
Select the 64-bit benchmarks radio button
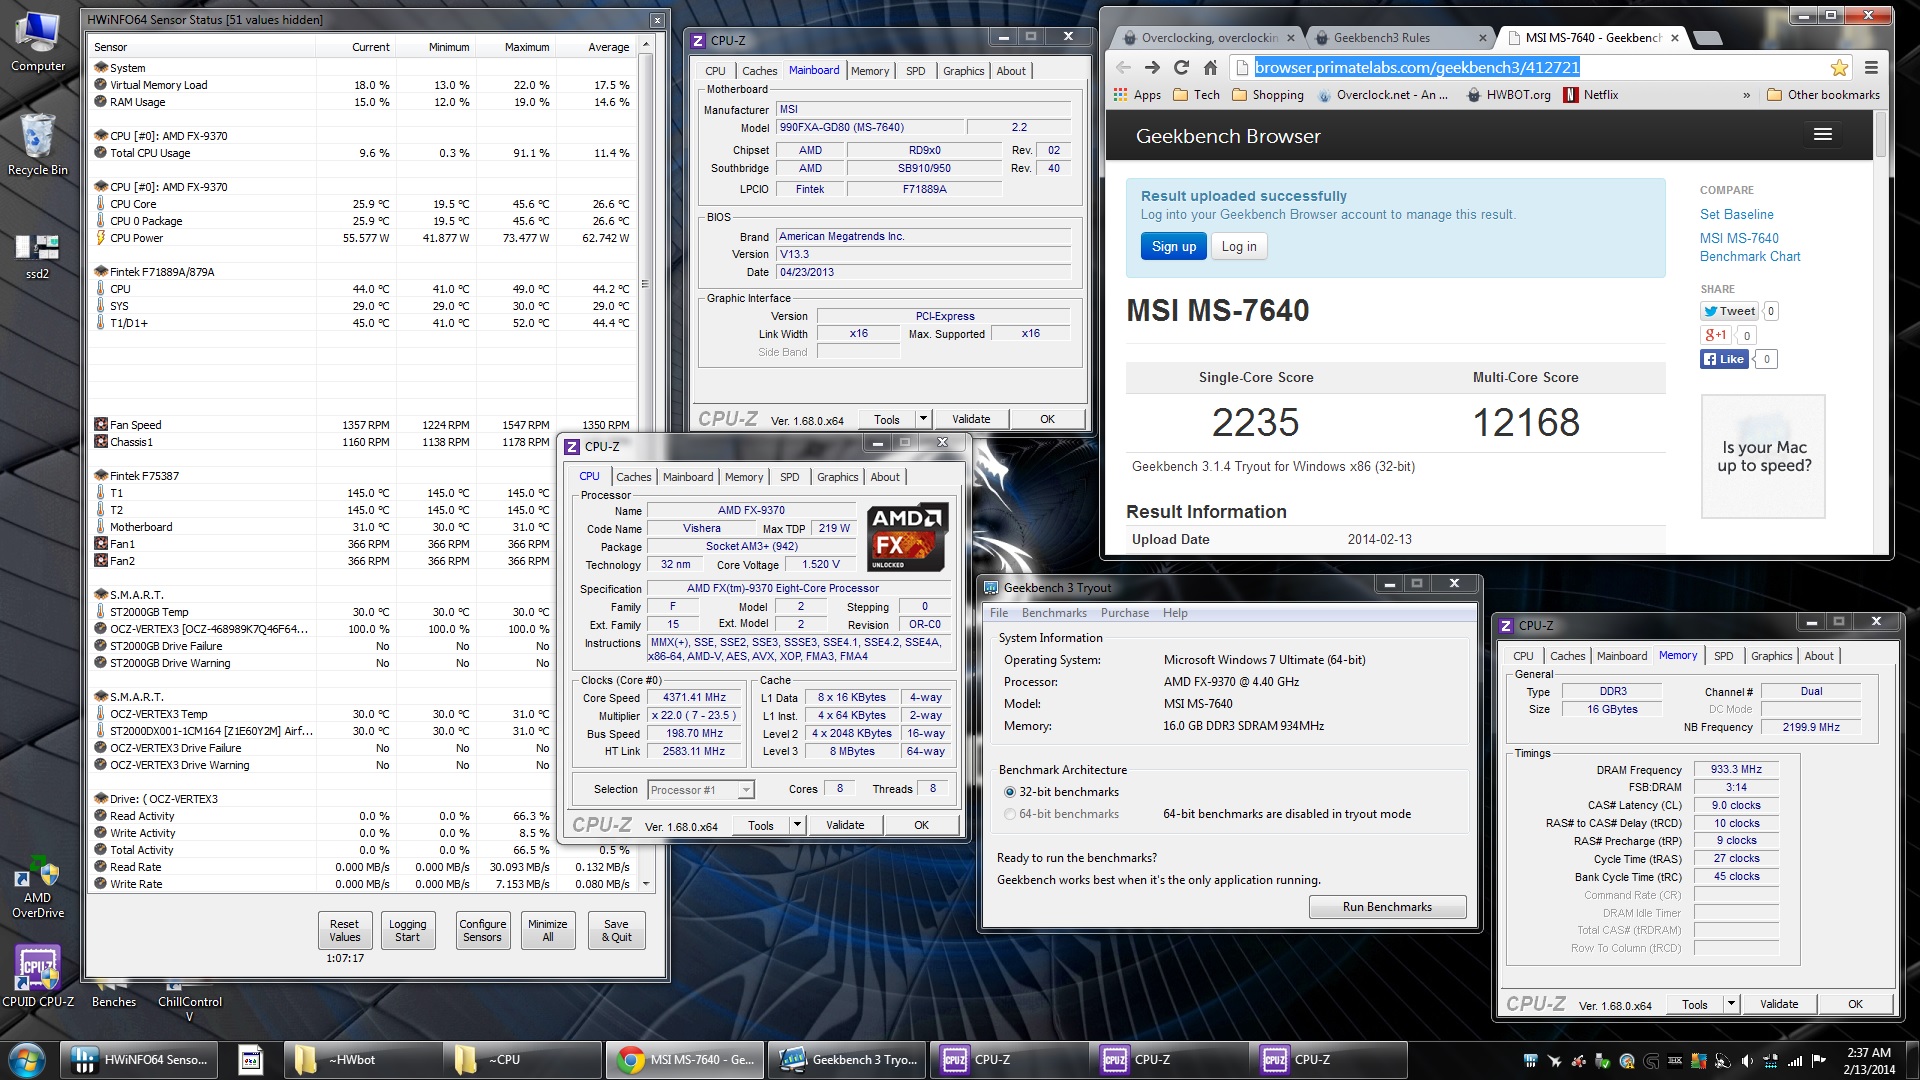pos(1009,814)
